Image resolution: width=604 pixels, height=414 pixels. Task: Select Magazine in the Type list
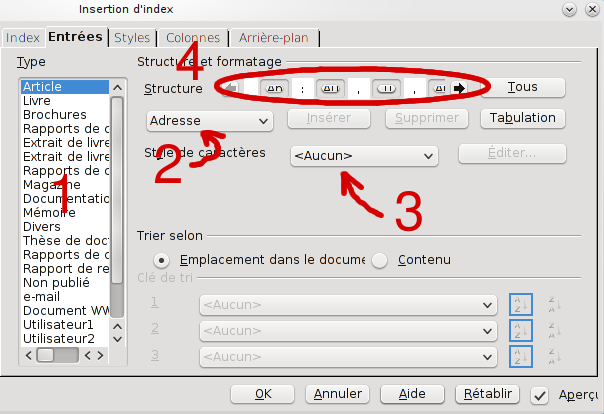[x=65, y=185]
